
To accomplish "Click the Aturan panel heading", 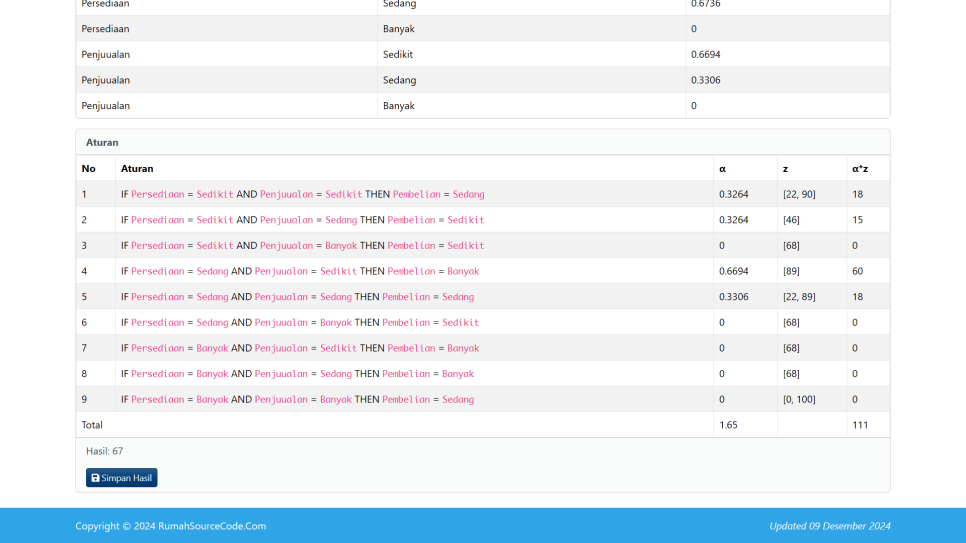I will pyautogui.click(x=102, y=142).
